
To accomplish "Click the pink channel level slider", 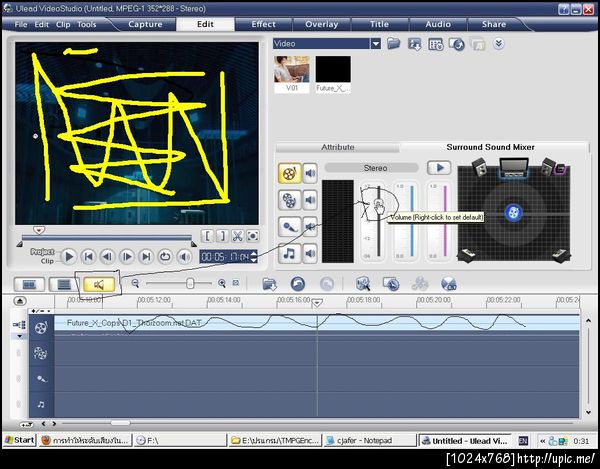I will point(445,221).
